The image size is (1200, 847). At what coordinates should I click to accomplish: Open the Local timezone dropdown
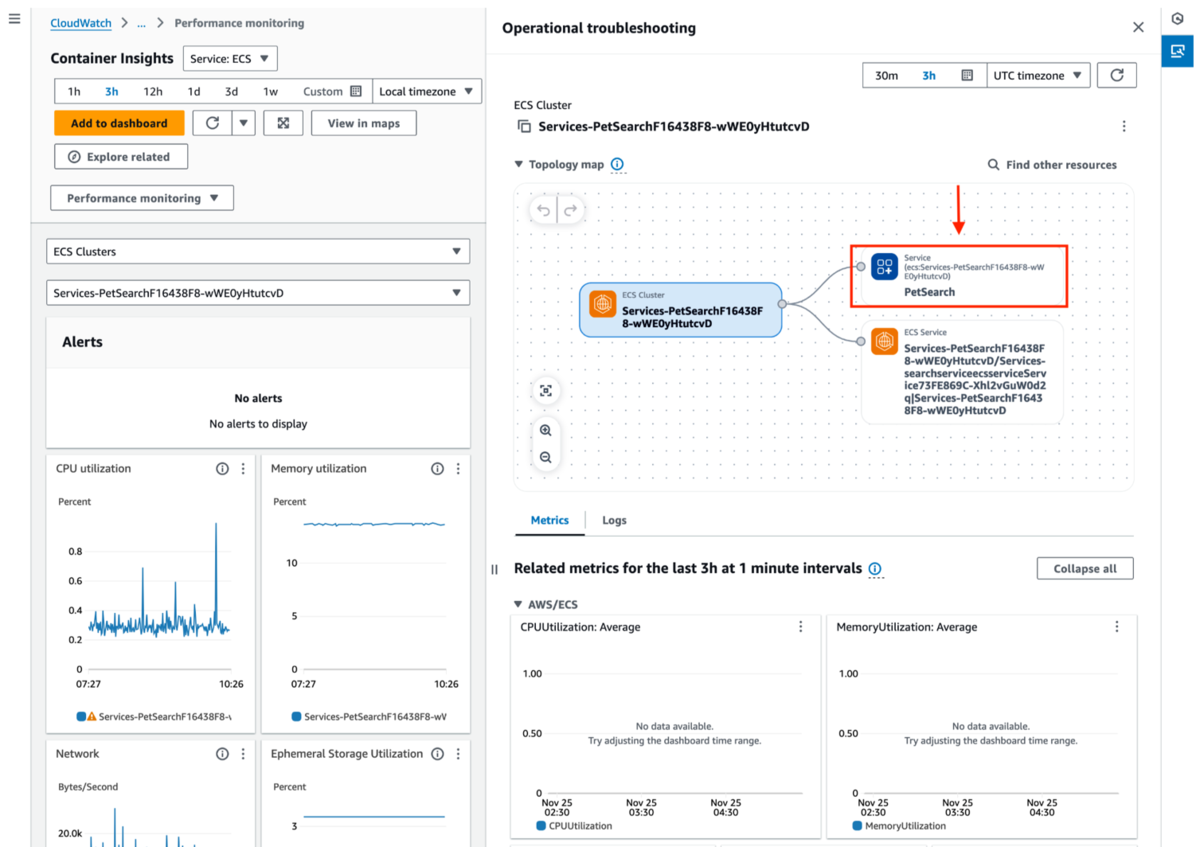[427, 91]
